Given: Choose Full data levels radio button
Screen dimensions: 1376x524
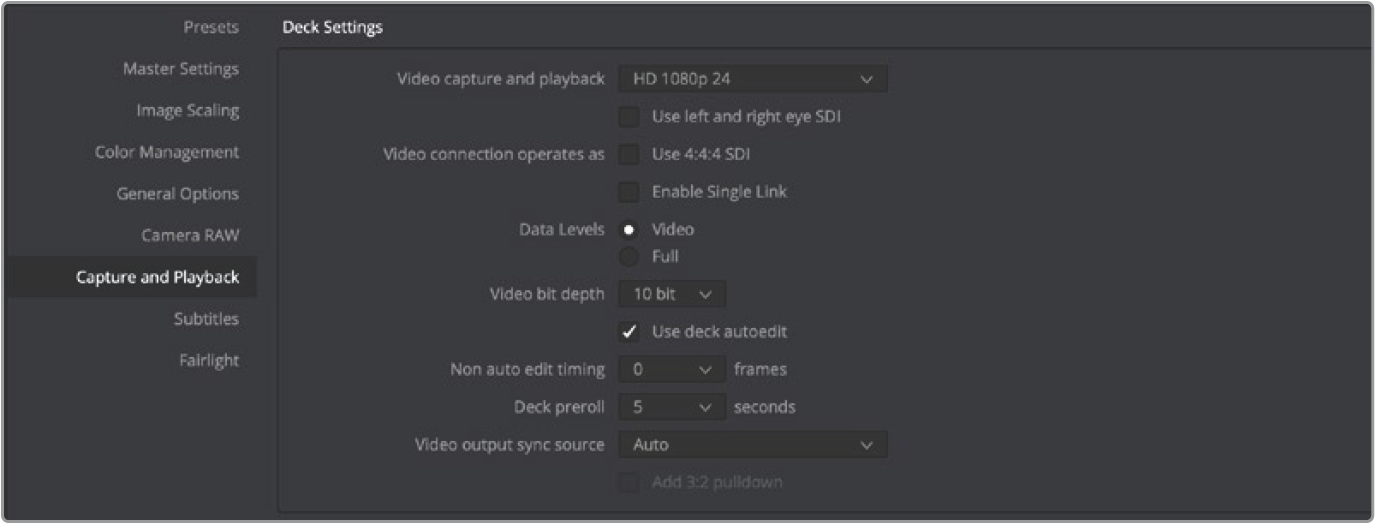Looking at the screenshot, I should click(629, 257).
